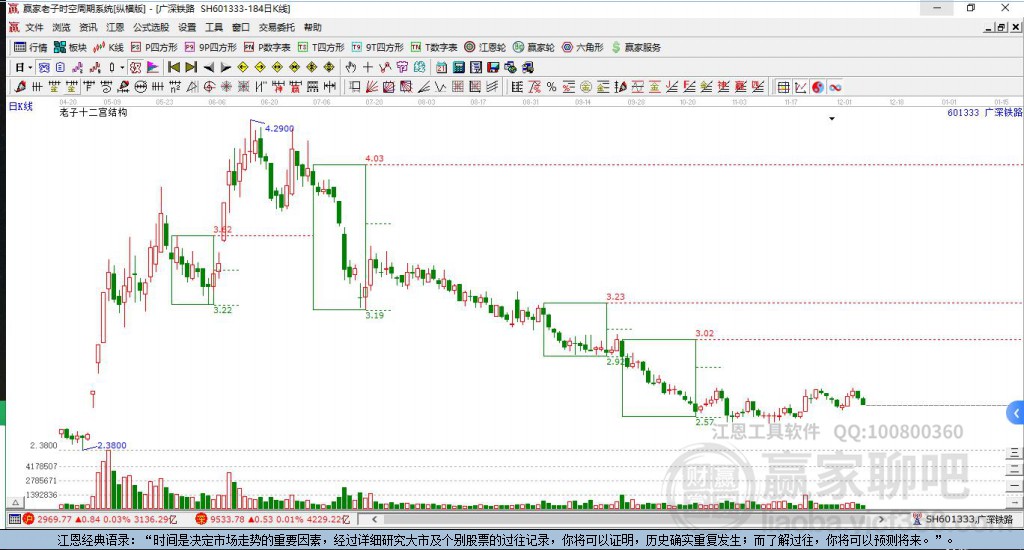Click the 老子十二宫结构 indicator title
1024x550 pixels.
93,112
